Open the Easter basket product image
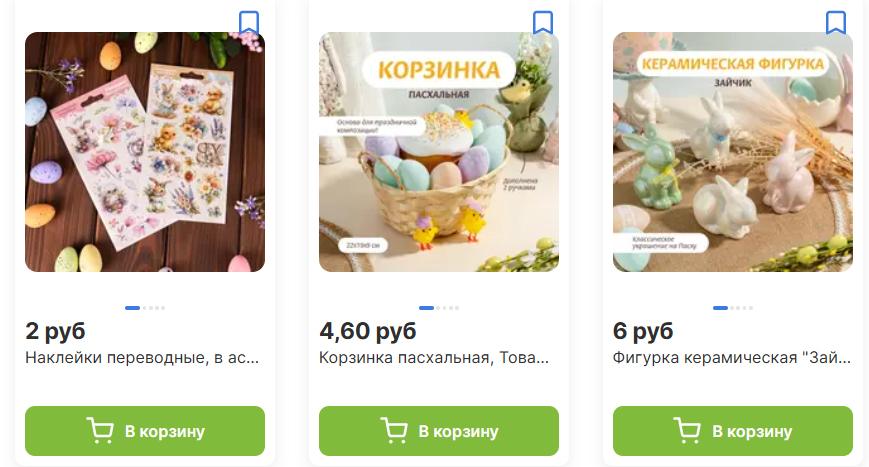The height and width of the screenshot is (467, 869). (x=438, y=152)
